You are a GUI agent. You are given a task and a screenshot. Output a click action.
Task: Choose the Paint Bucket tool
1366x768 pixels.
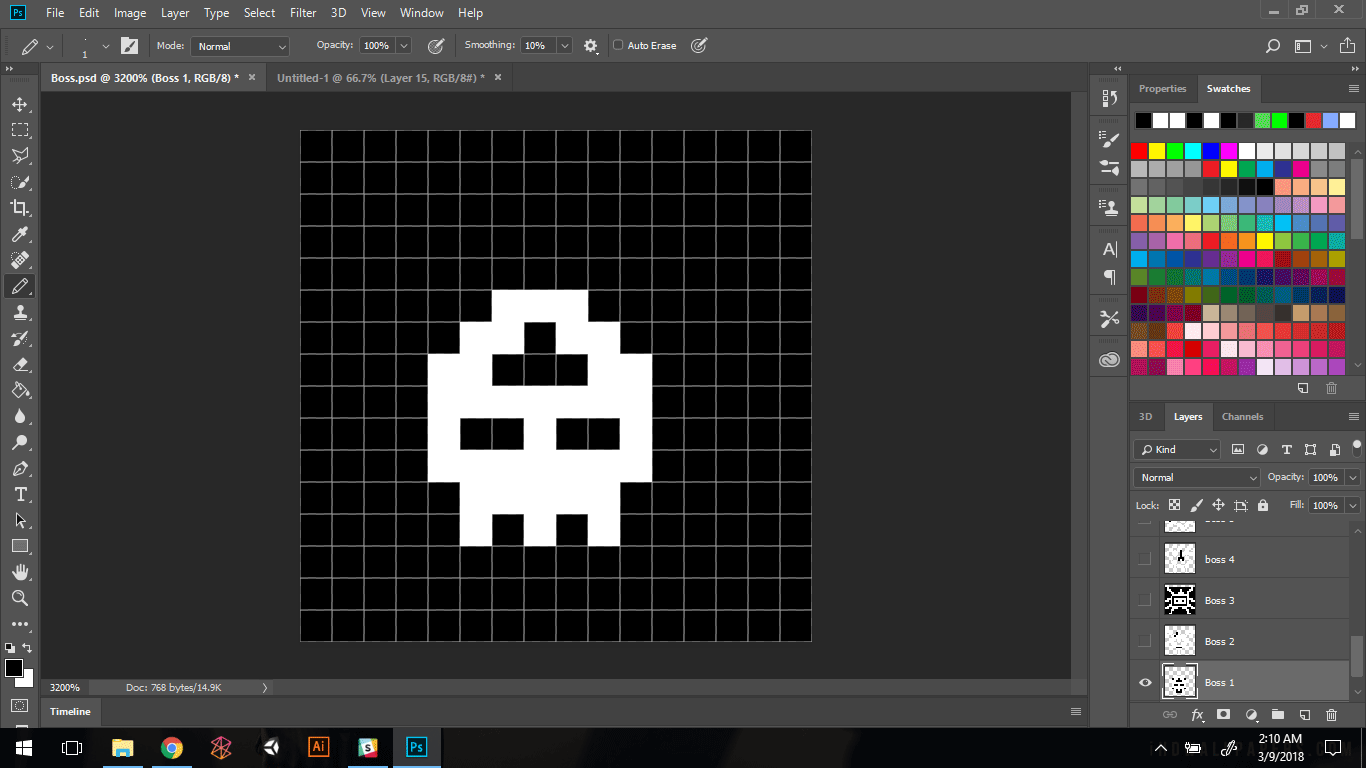tap(19, 391)
